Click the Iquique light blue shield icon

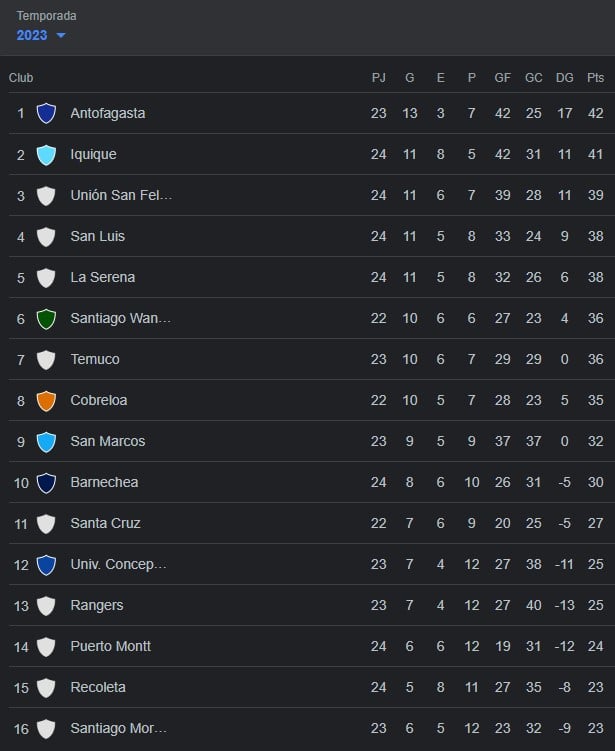click(x=46, y=155)
